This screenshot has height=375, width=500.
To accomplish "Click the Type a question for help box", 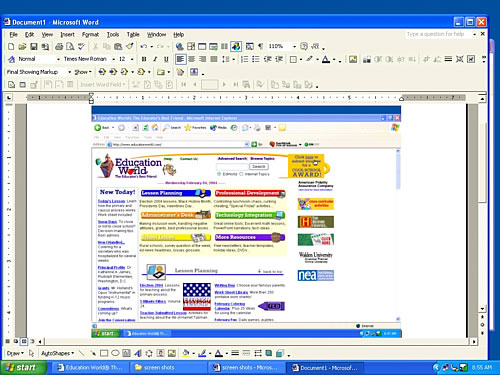I will coord(437,34).
